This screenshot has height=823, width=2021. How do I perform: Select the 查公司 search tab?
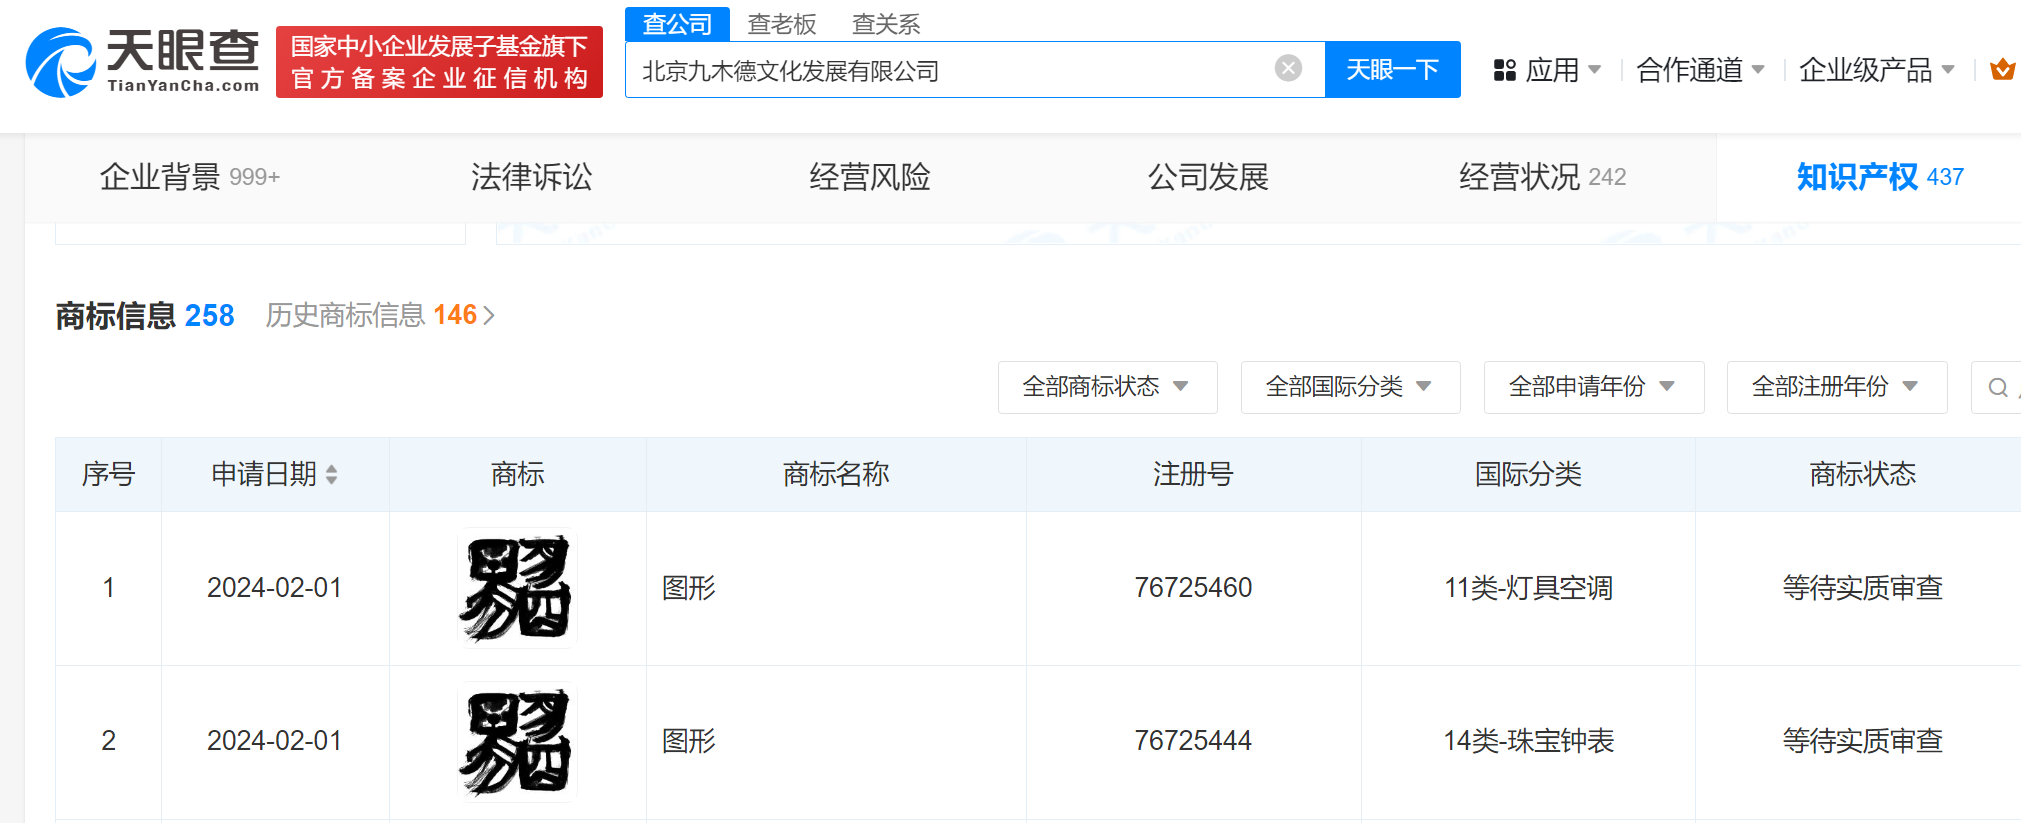(677, 24)
